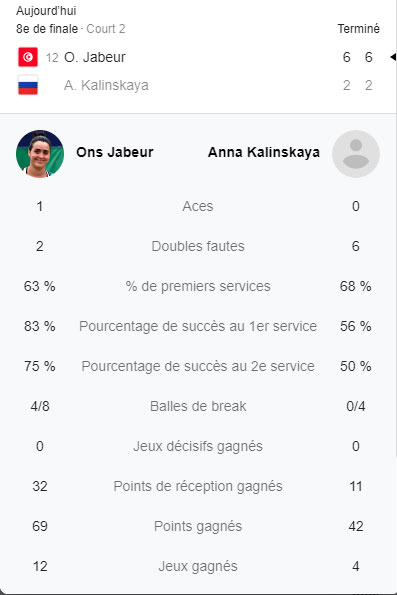
Task: Open the Anna Kalinskaya name link
Action: pyautogui.click(x=263, y=152)
